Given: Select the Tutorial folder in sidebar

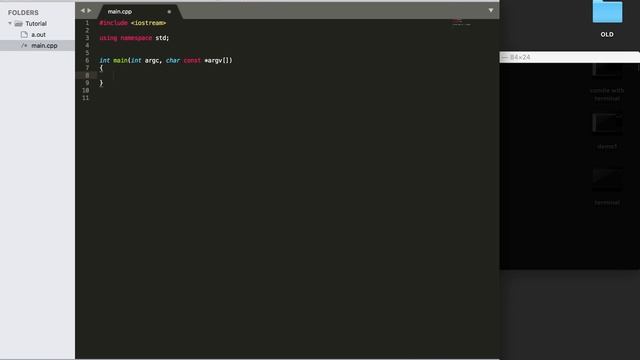Looking at the screenshot, I should [x=36, y=24].
